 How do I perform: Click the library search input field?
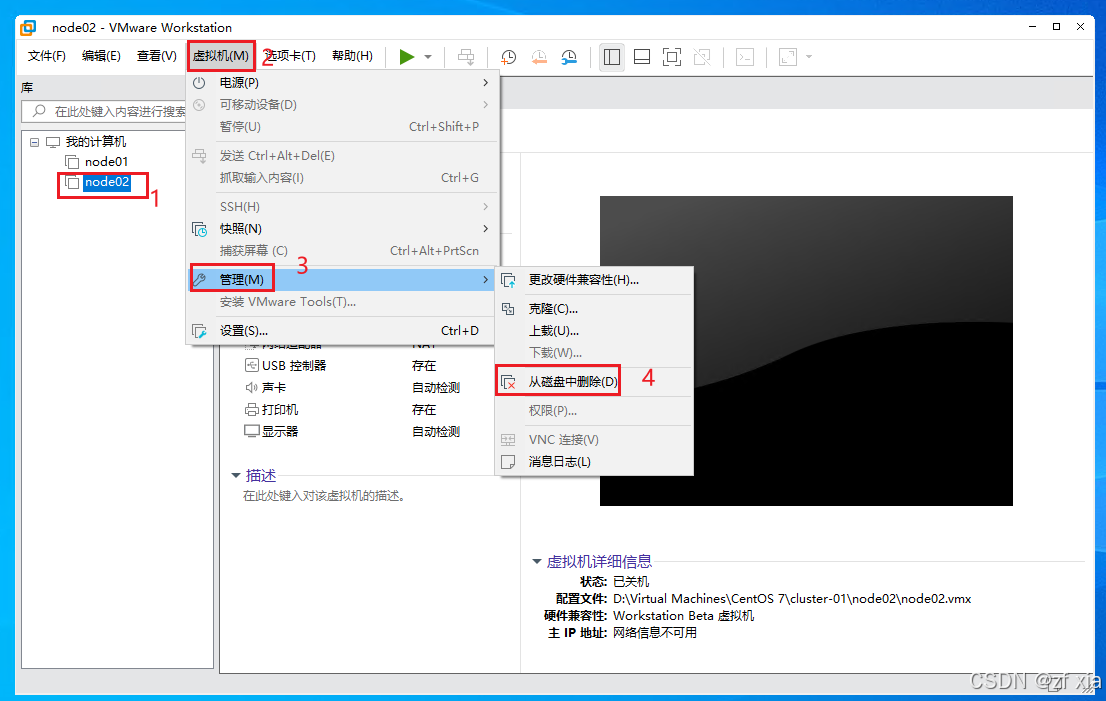(x=106, y=111)
